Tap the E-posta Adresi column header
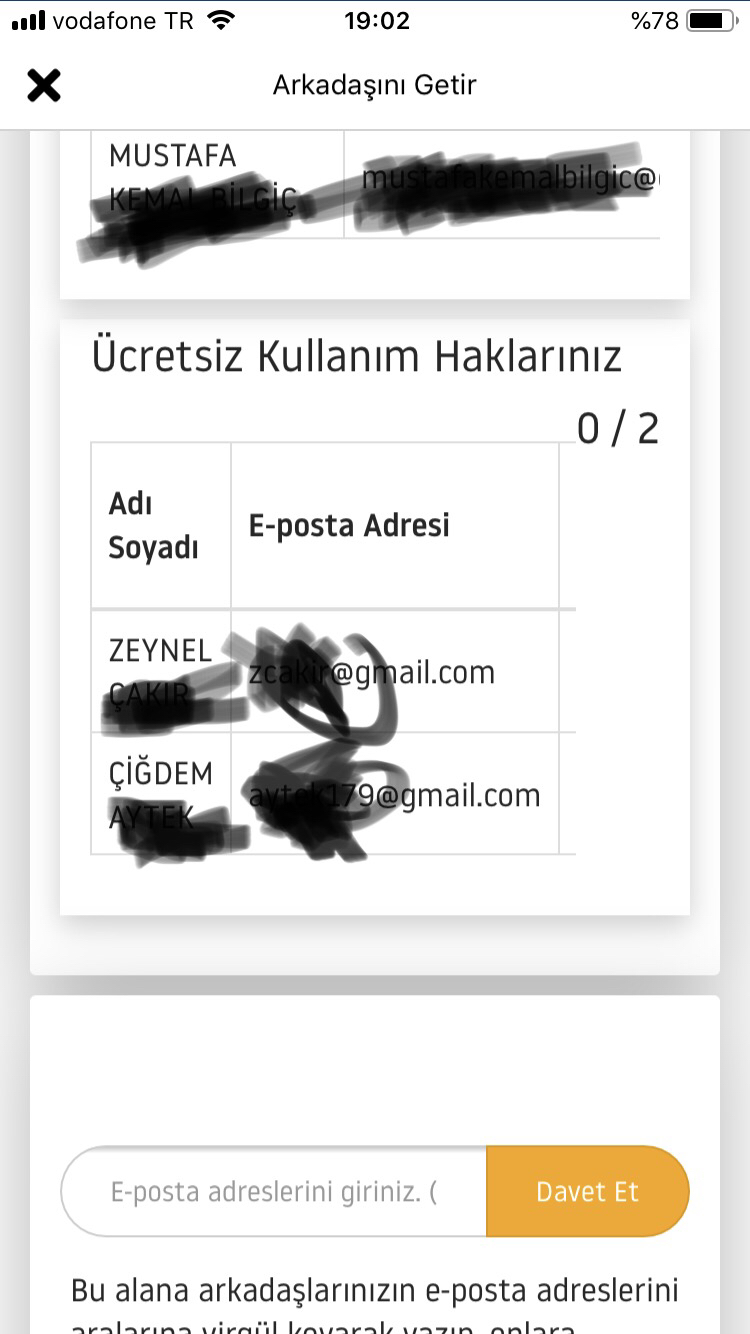Image resolution: width=750 pixels, height=1334 pixels. point(395,526)
